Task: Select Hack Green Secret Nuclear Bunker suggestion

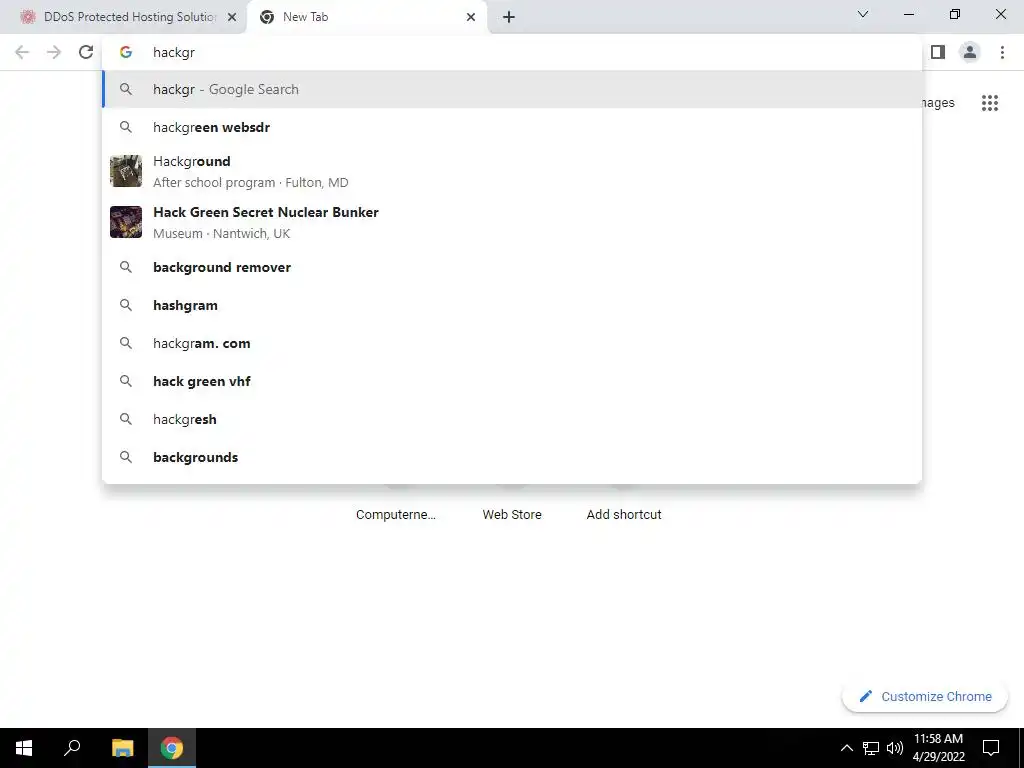Action: [x=512, y=222]
